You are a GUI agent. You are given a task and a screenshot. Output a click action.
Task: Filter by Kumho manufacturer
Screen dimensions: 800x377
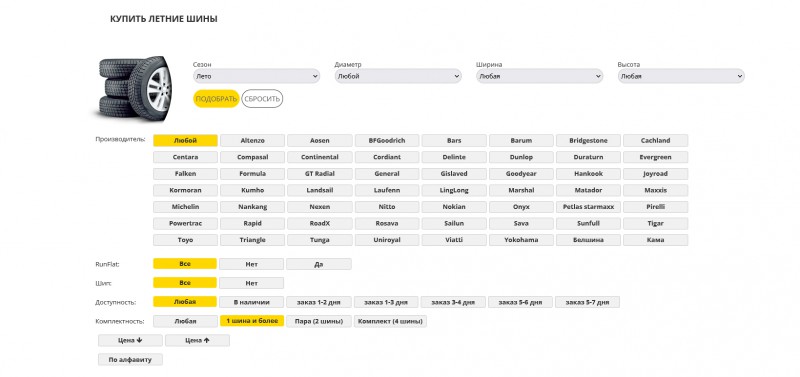tap(253, 190)
